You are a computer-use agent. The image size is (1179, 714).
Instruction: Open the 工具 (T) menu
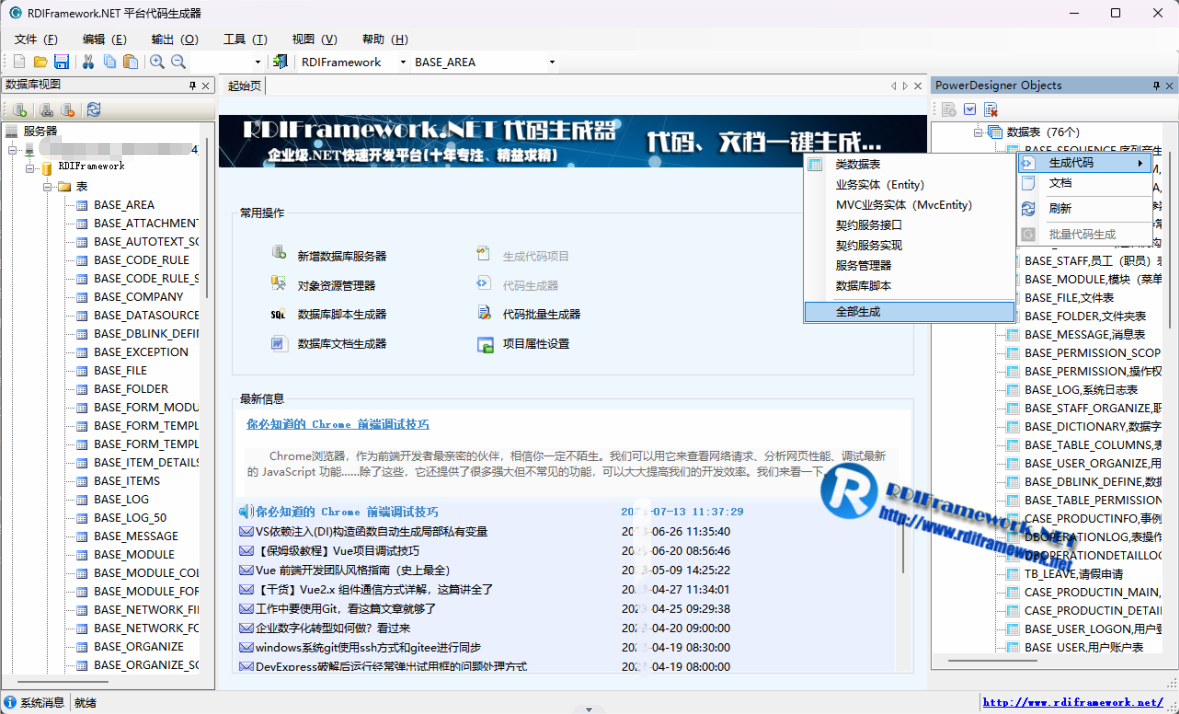[244, 39]
